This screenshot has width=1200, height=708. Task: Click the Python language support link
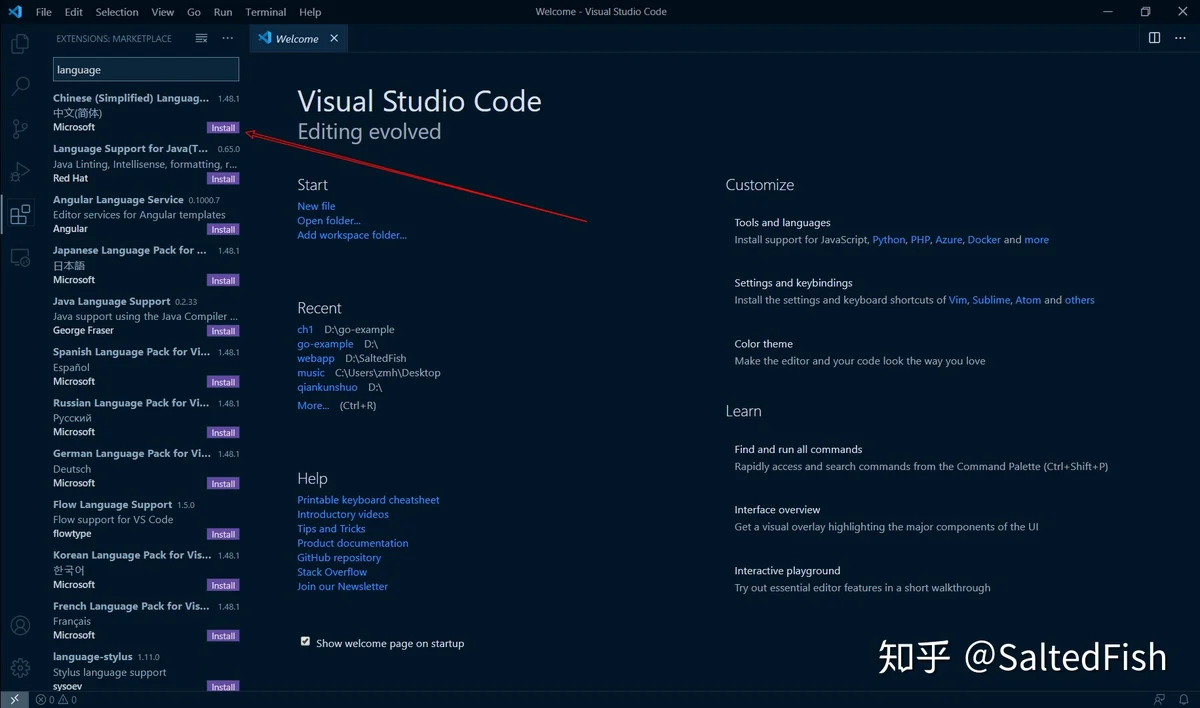889,240
